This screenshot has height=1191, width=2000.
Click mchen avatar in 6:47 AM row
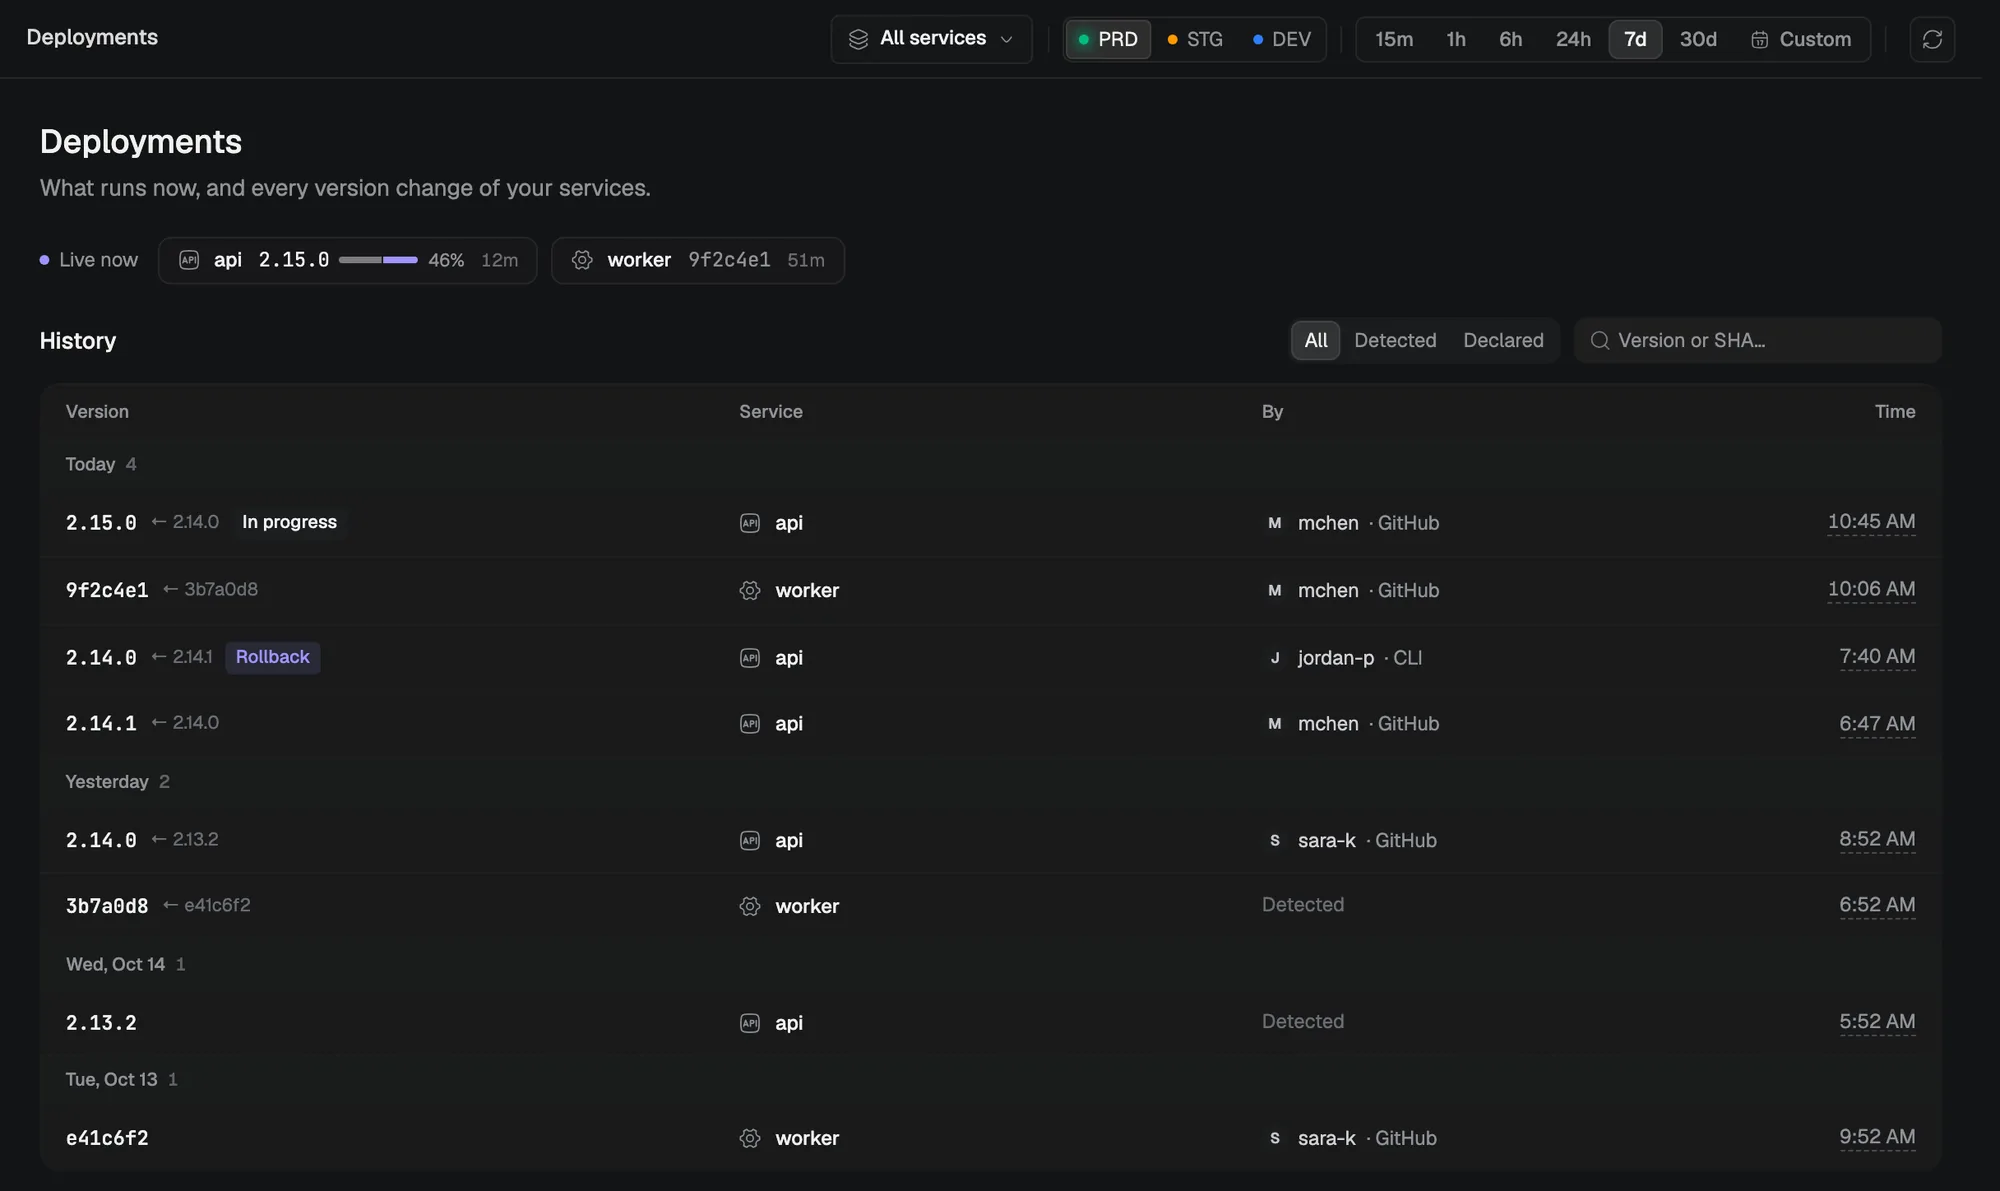[x=1274, y=724]
